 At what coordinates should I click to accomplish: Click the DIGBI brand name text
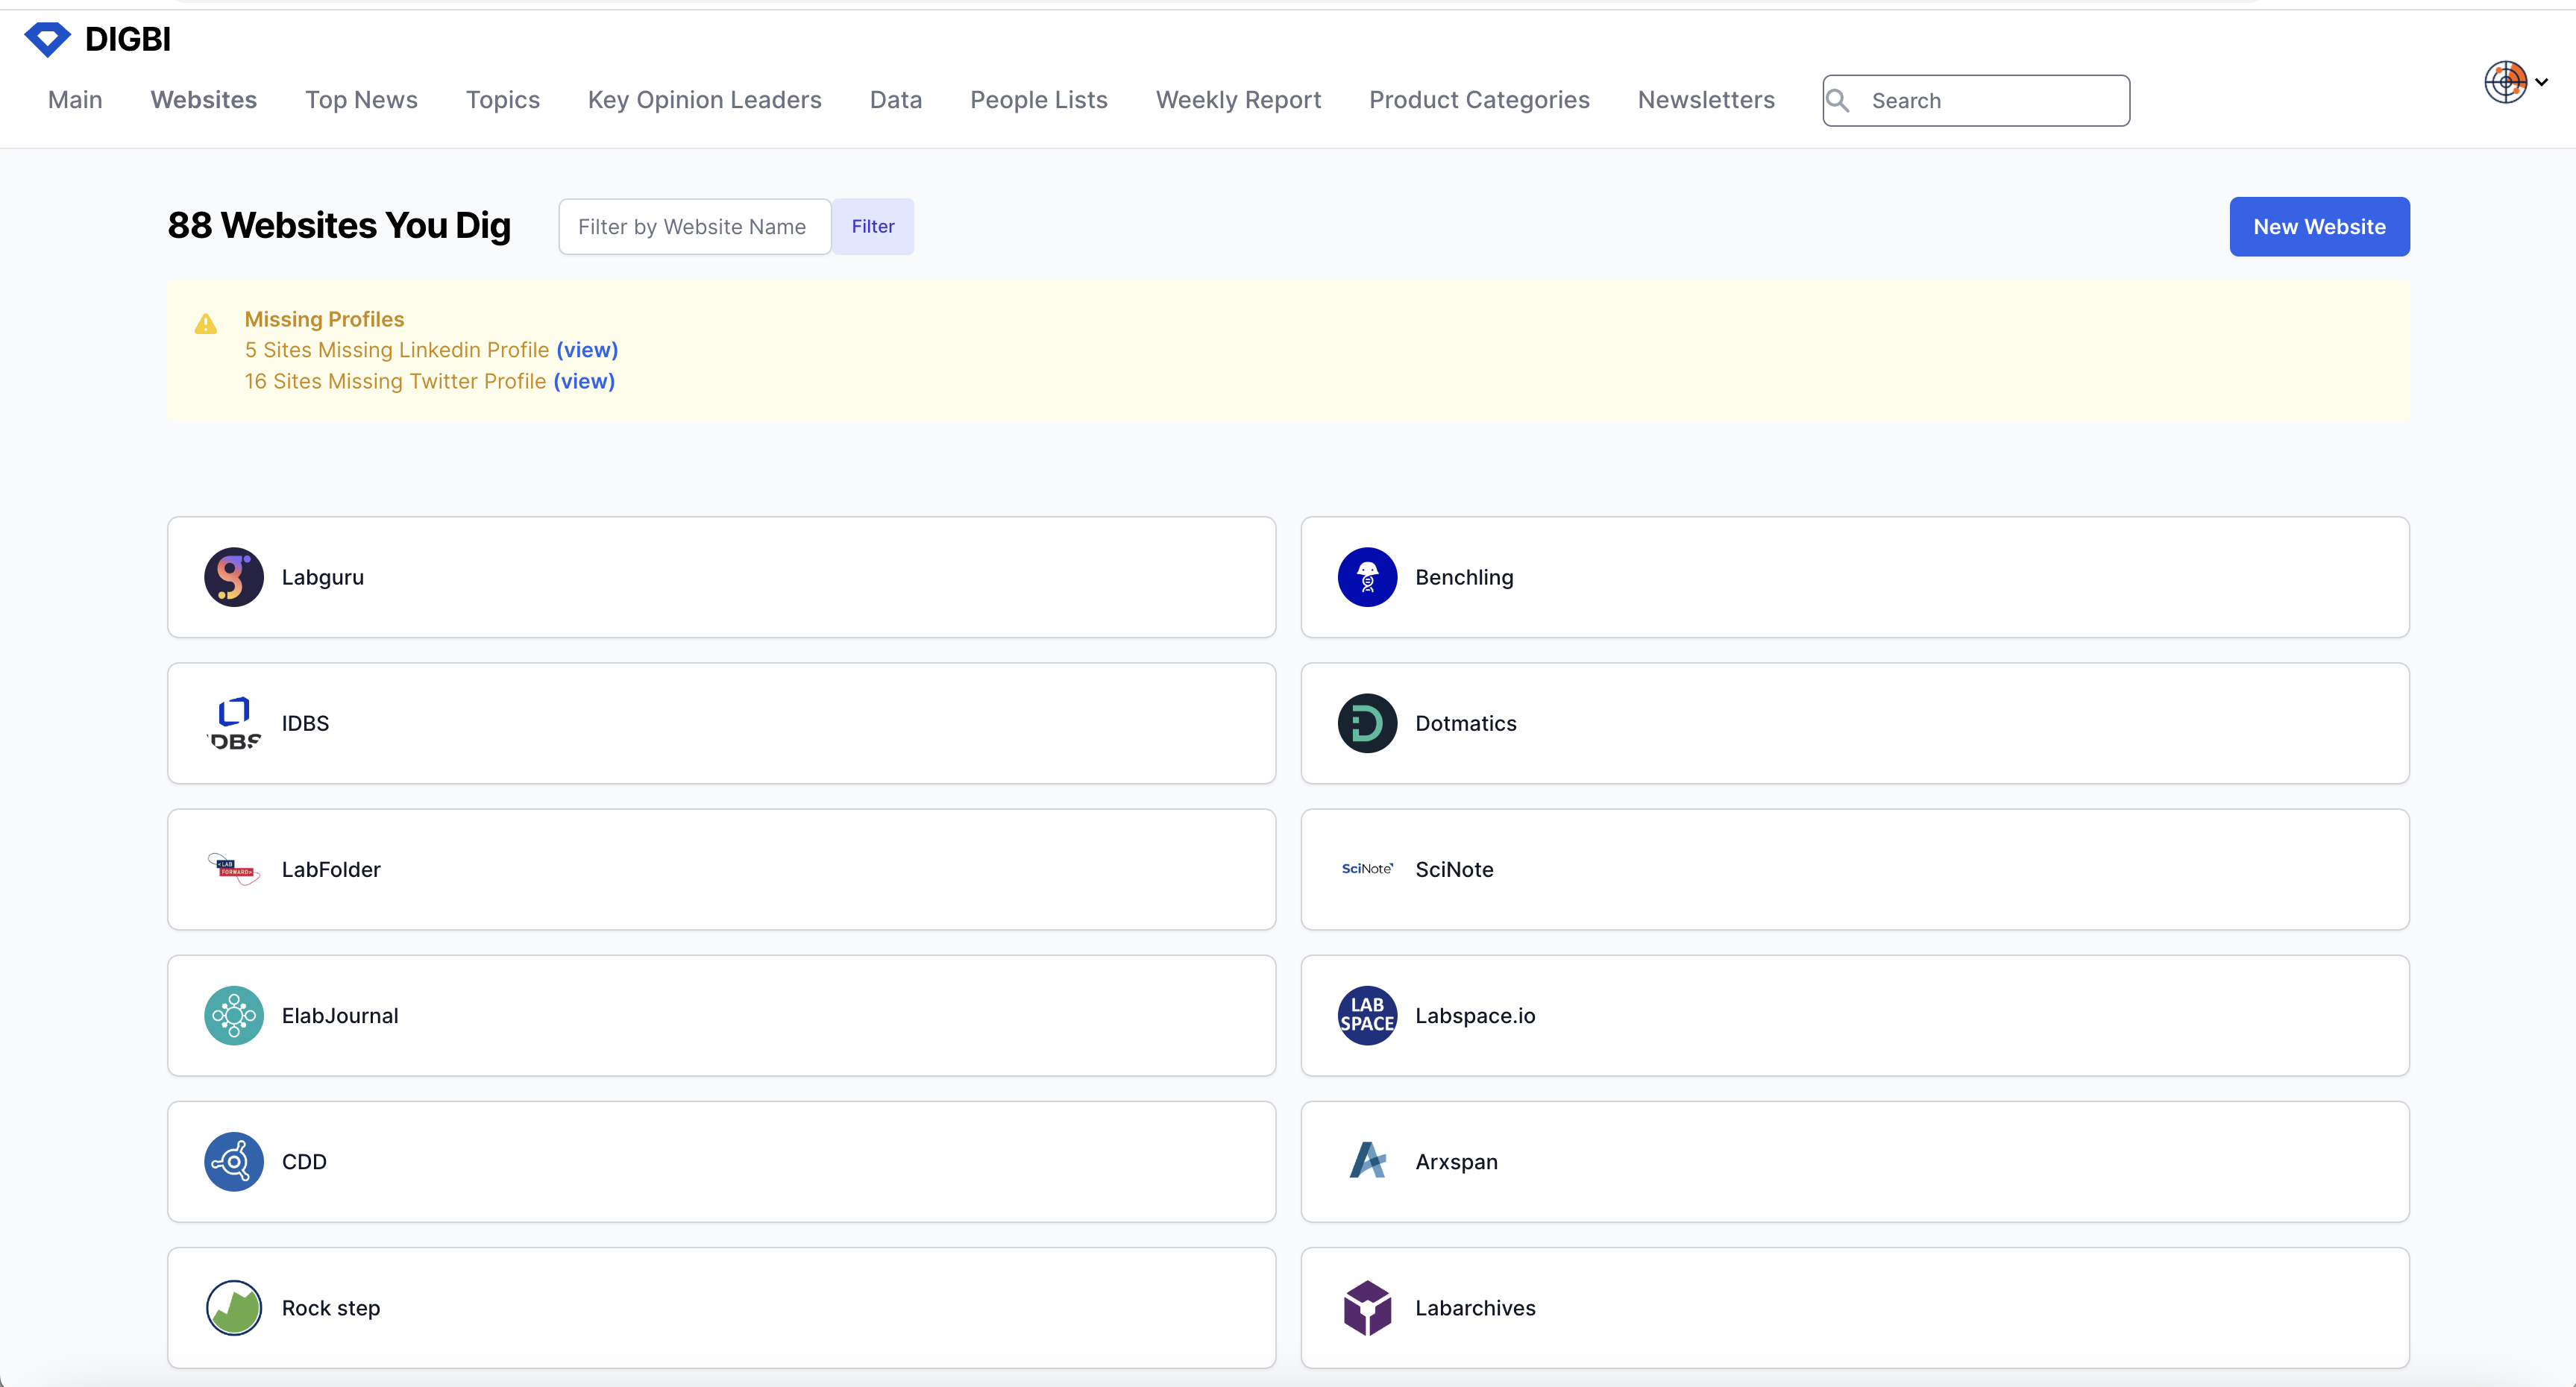(128, 39)
